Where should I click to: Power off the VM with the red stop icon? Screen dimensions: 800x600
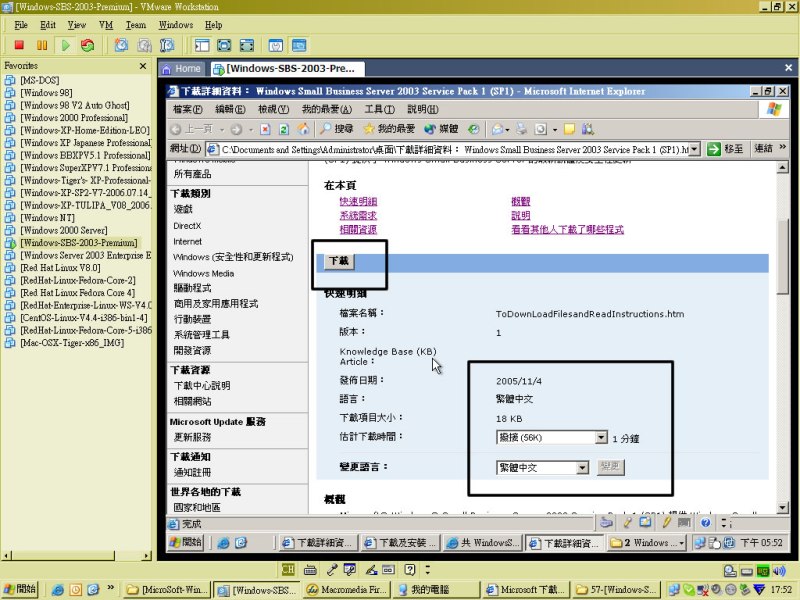[19, 45]
